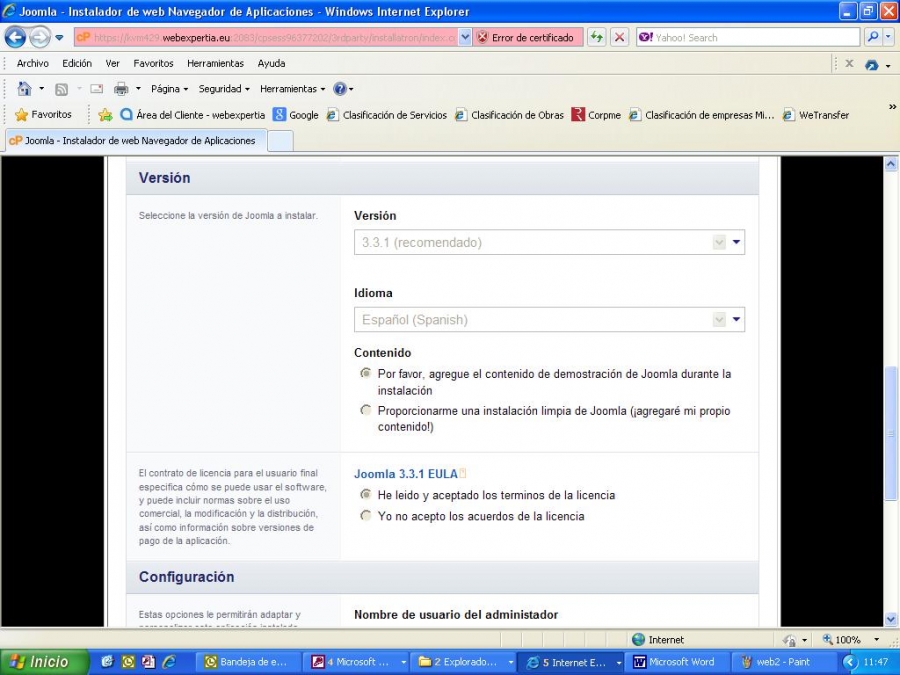Click the Read mail envelope icon
Screen dimensions: 900x675
tap(96, 89)
